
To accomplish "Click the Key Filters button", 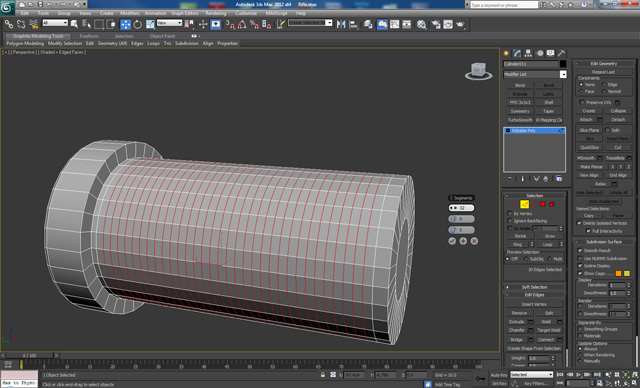I will 535,384.
